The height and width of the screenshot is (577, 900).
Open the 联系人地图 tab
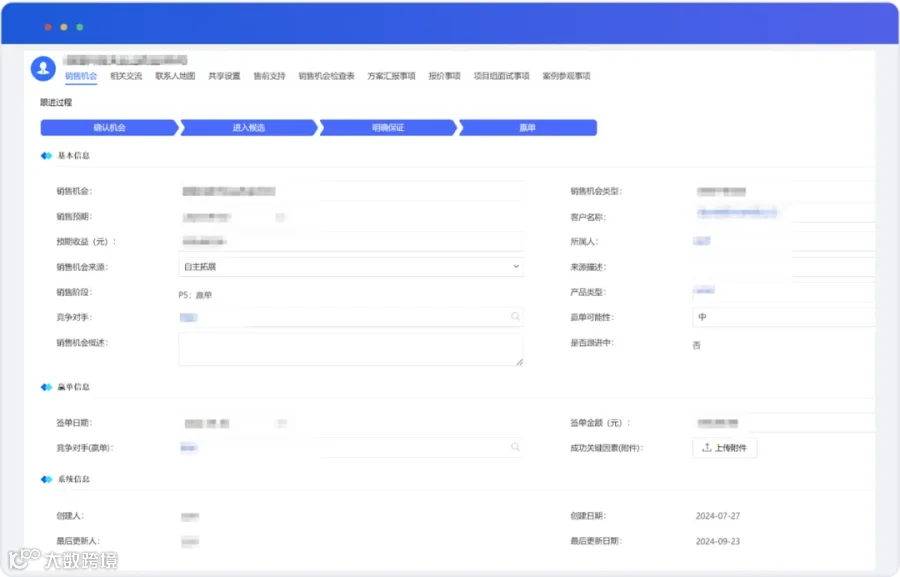(x=175, y=76)
